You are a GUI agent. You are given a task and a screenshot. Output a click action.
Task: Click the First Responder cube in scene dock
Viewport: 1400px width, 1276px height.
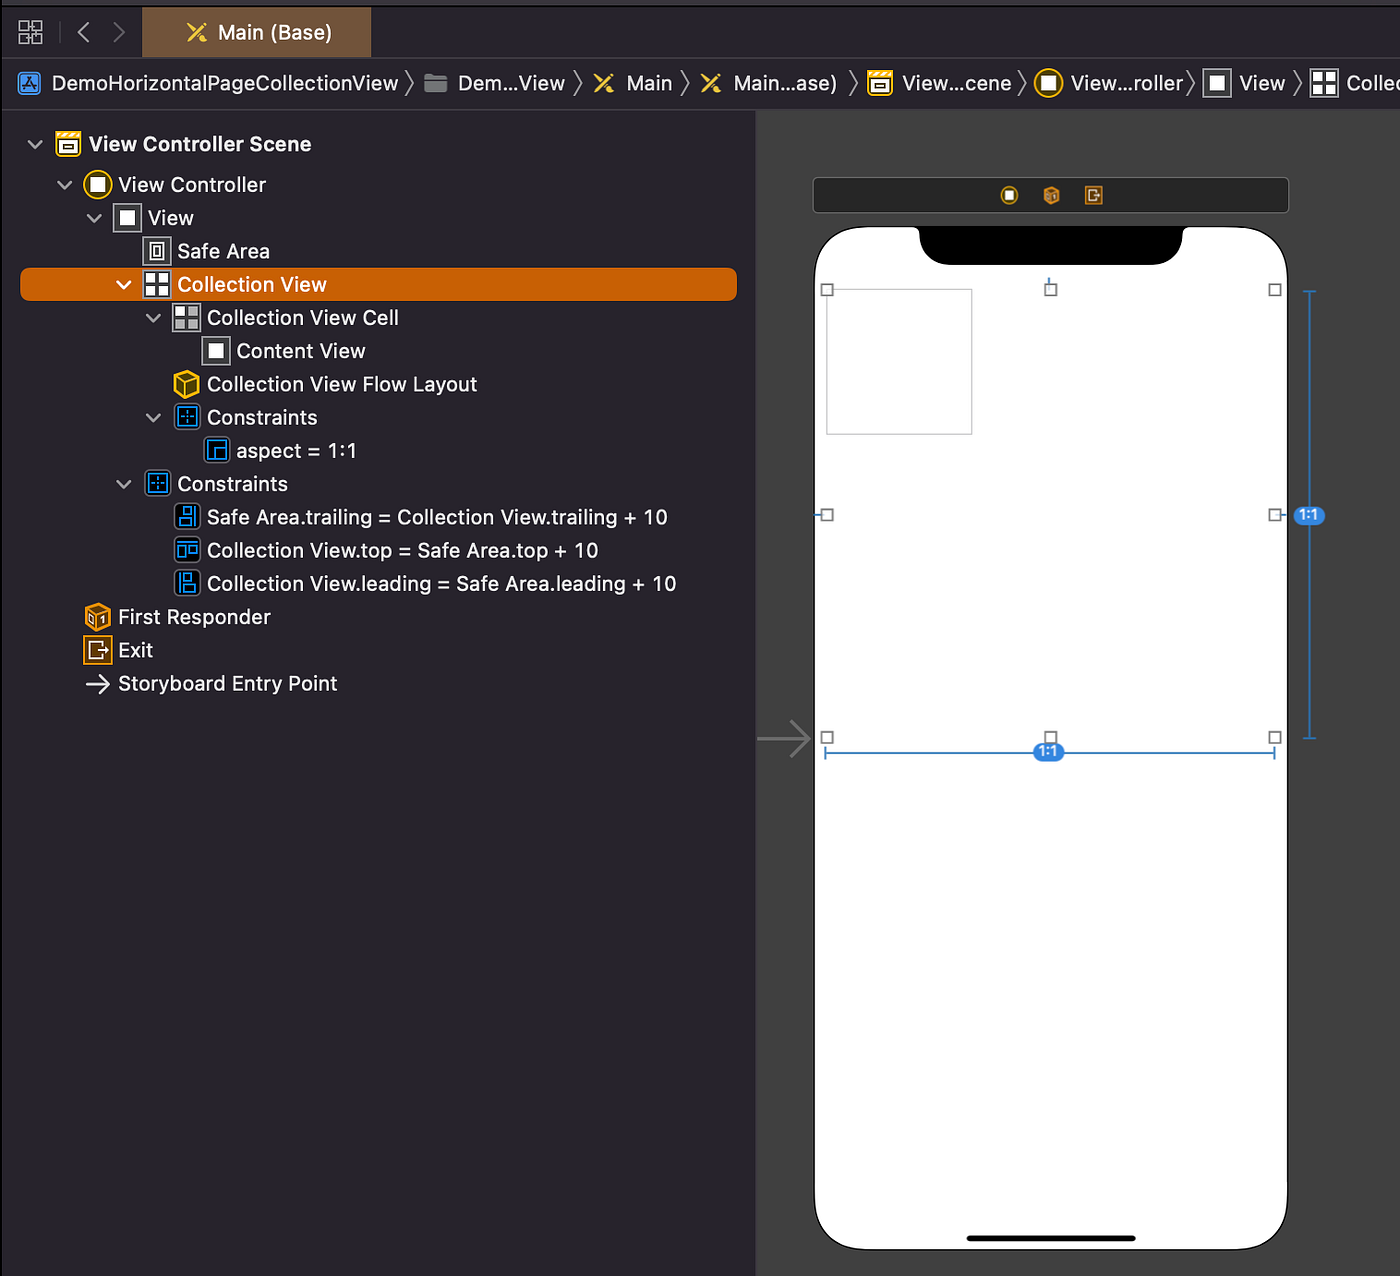1051,195
